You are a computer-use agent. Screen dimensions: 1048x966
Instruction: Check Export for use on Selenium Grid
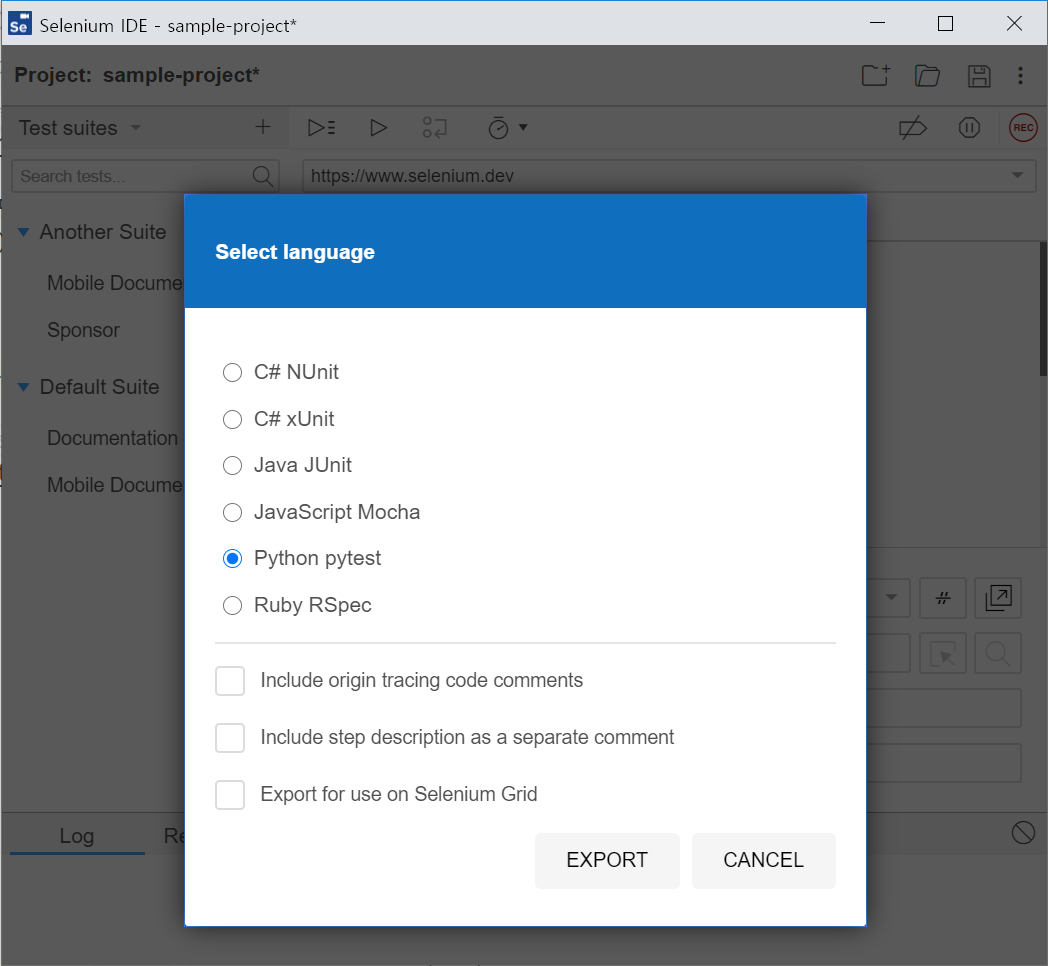pyautogui.click(x=230, y=795)
